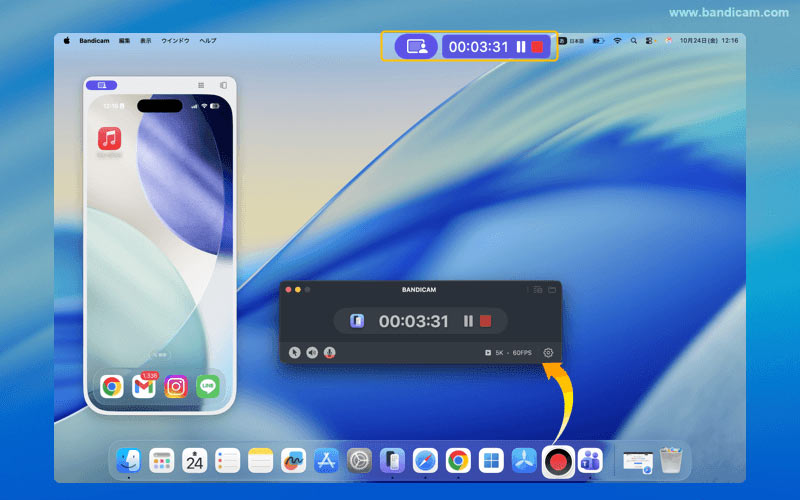Launch the Music app on mirrored phone
The width and height of the screenshot is (800, 500).
coord(109,138)
